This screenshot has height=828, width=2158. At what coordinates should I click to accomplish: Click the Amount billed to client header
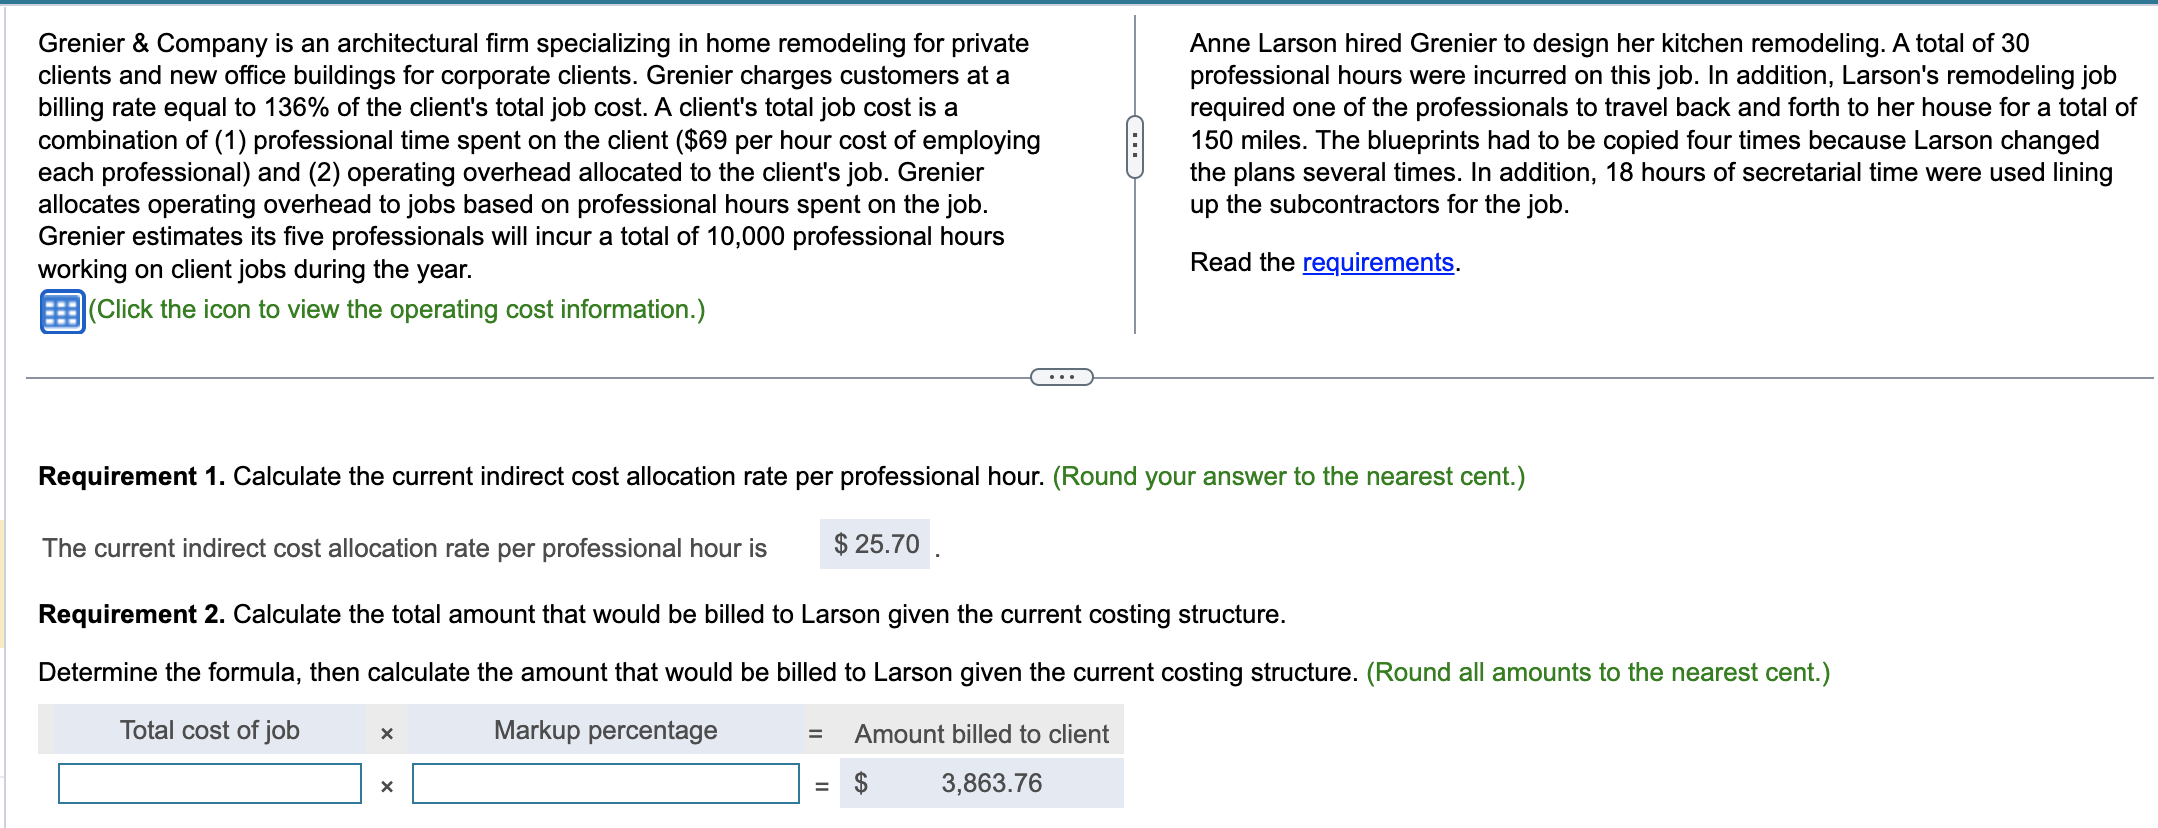click(981, 734)
